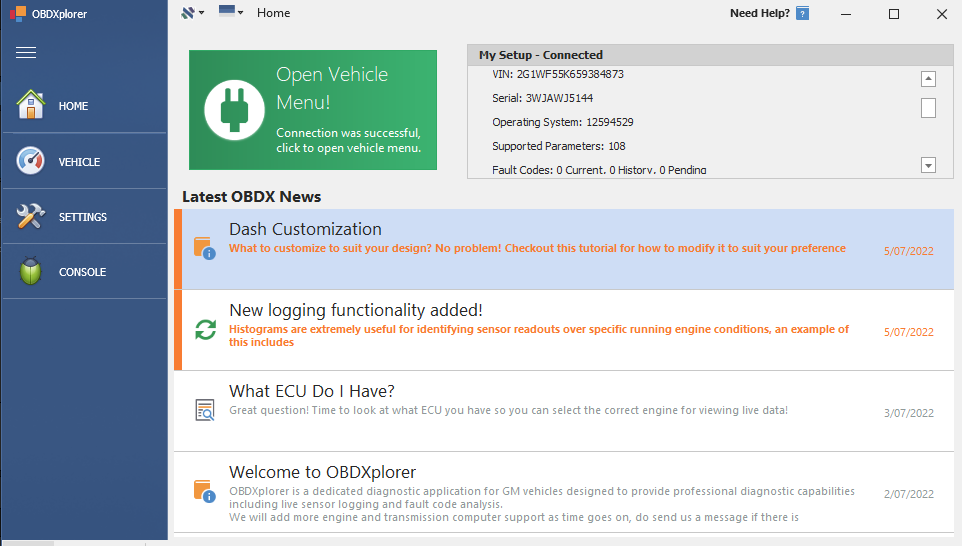The width and height of the screenshot is (962, 546).
Task: Click the Serial: 3WJAWJ5144 line
Action: pyautogui.click(x=542, y=98)
